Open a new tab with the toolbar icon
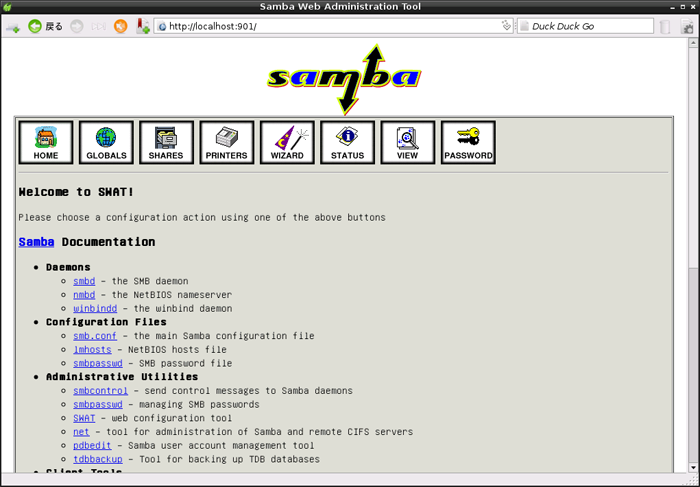Screen dimensions: 700x487 pyautogui.click(x=13, y=27)
